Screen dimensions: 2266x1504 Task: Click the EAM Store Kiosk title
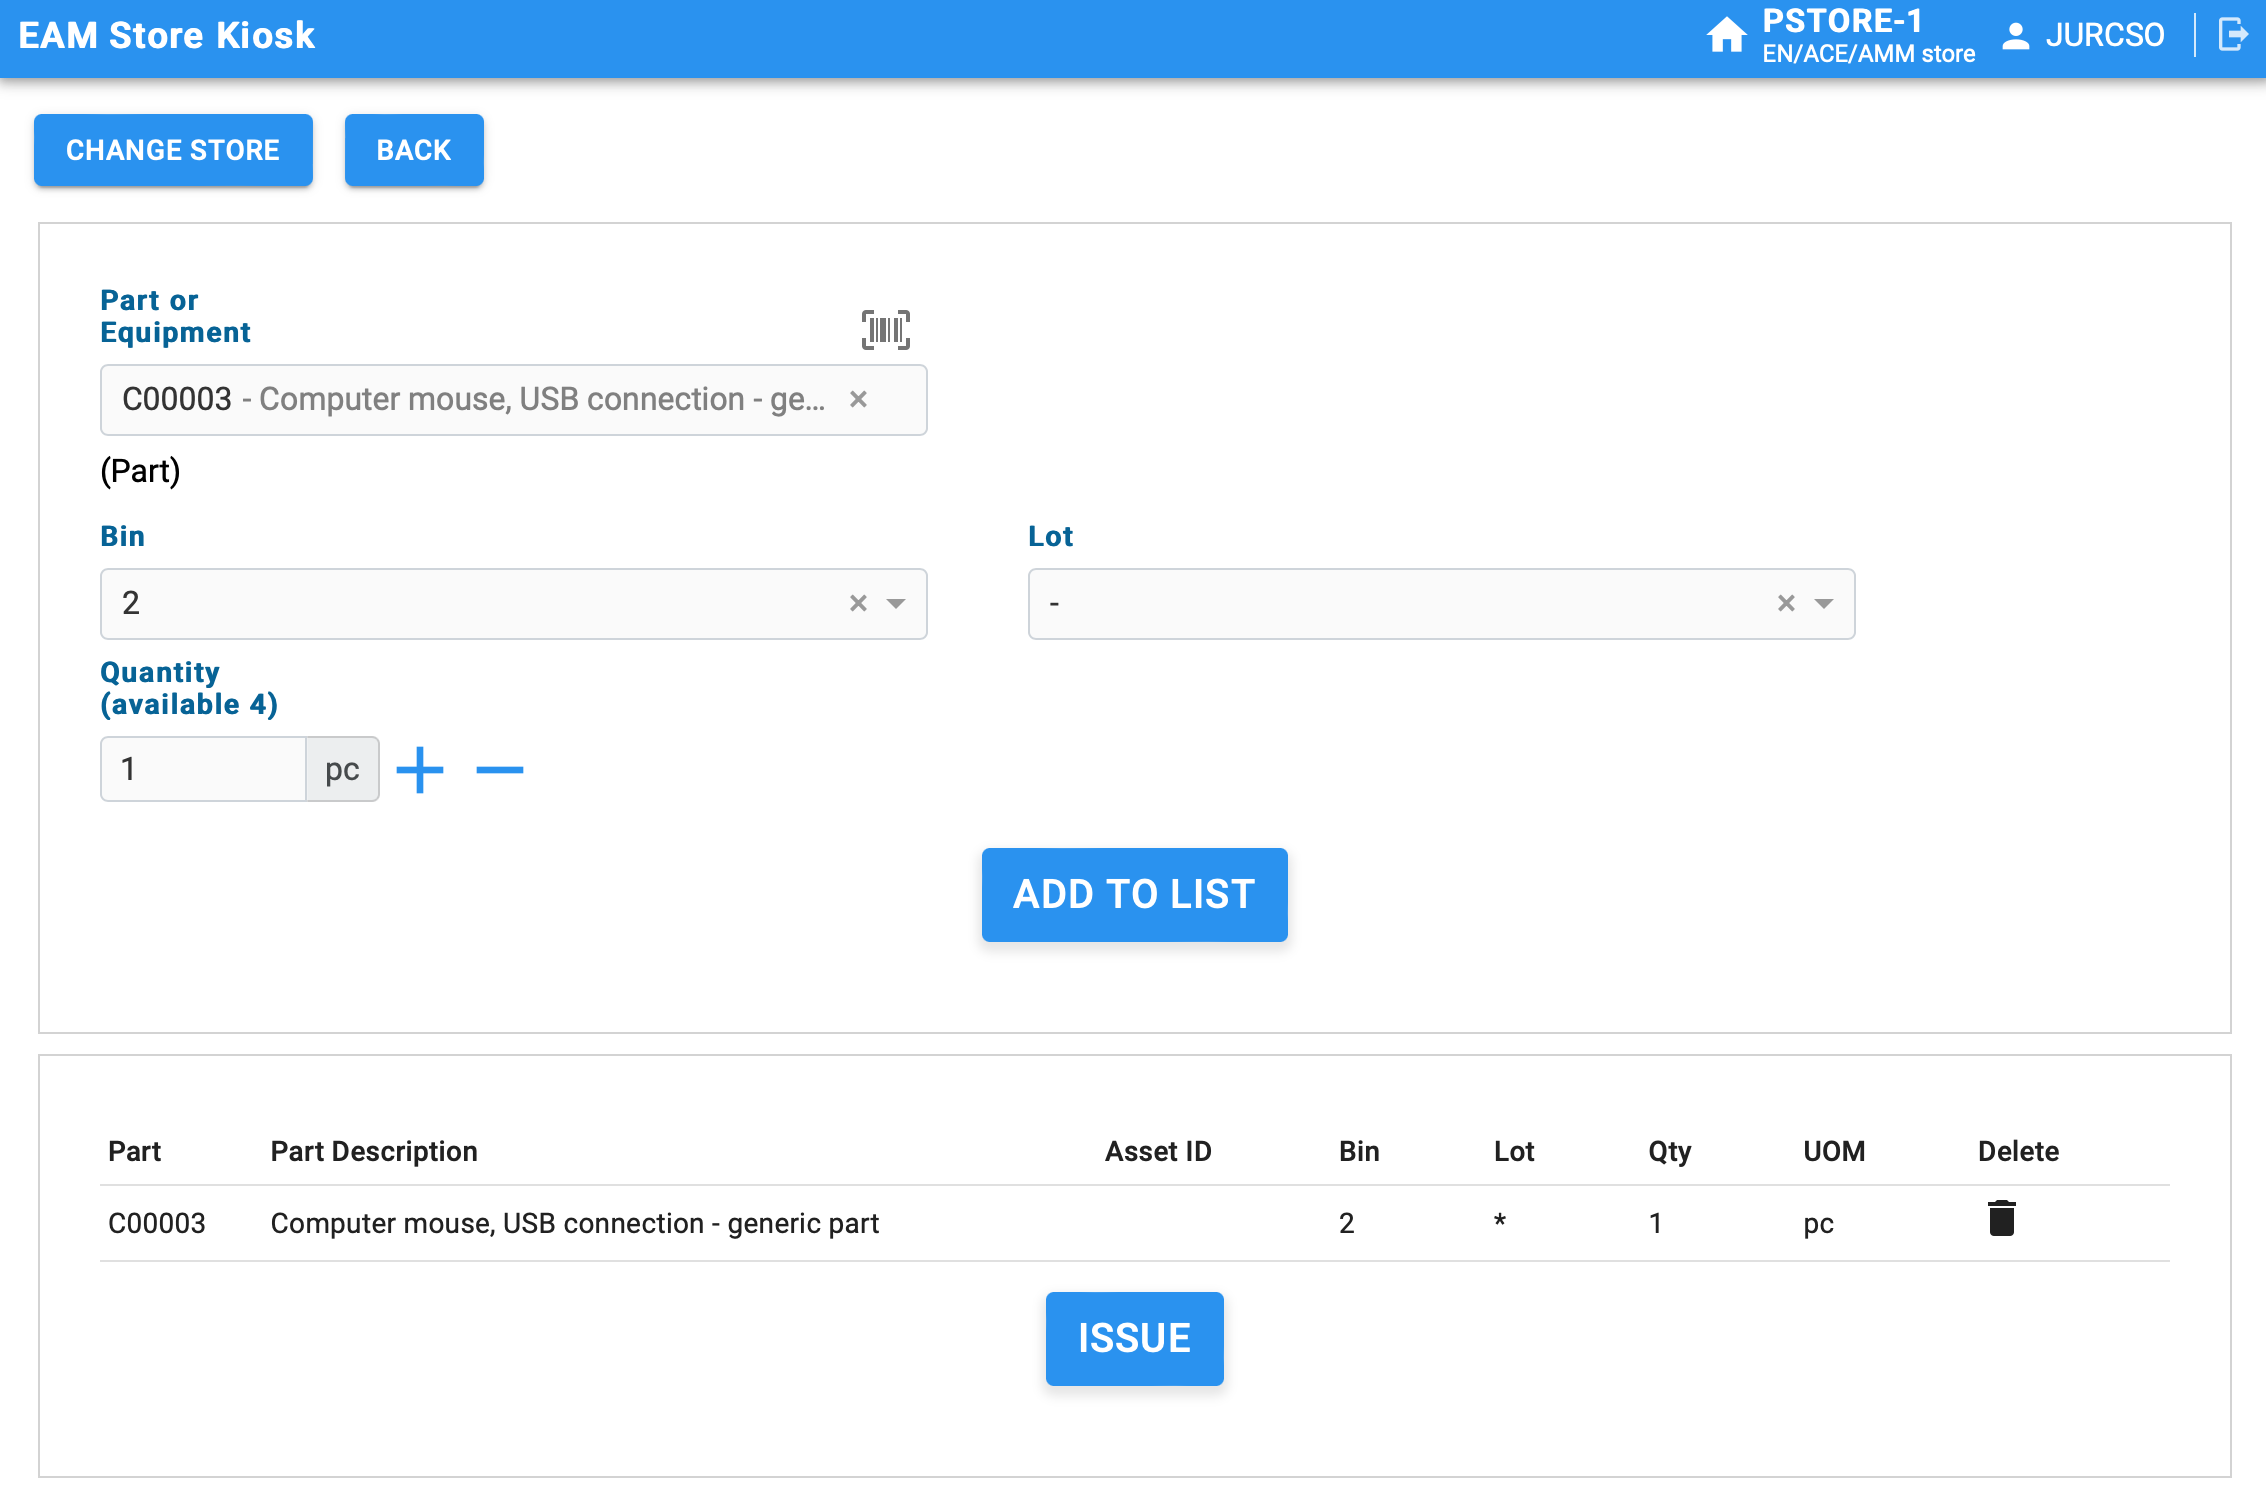click(167, 36)
